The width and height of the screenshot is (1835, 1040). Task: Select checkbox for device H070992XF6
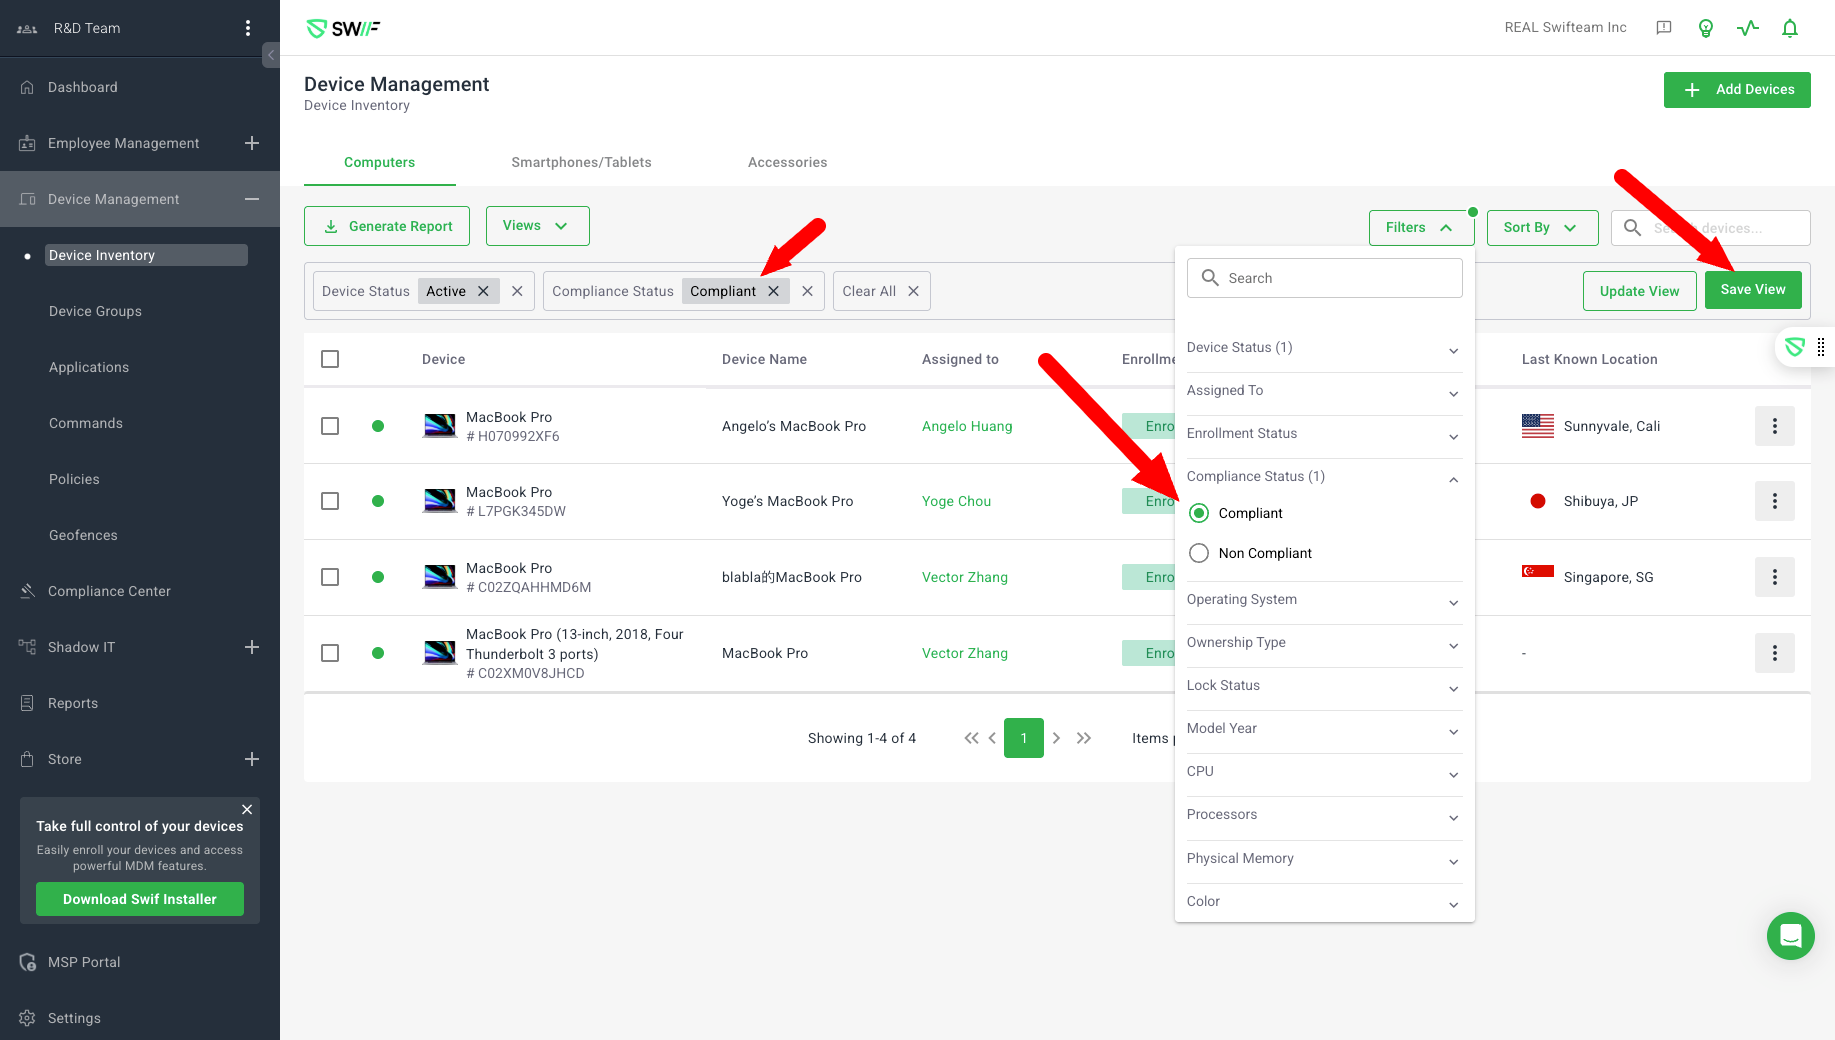[x=330, y=426]
